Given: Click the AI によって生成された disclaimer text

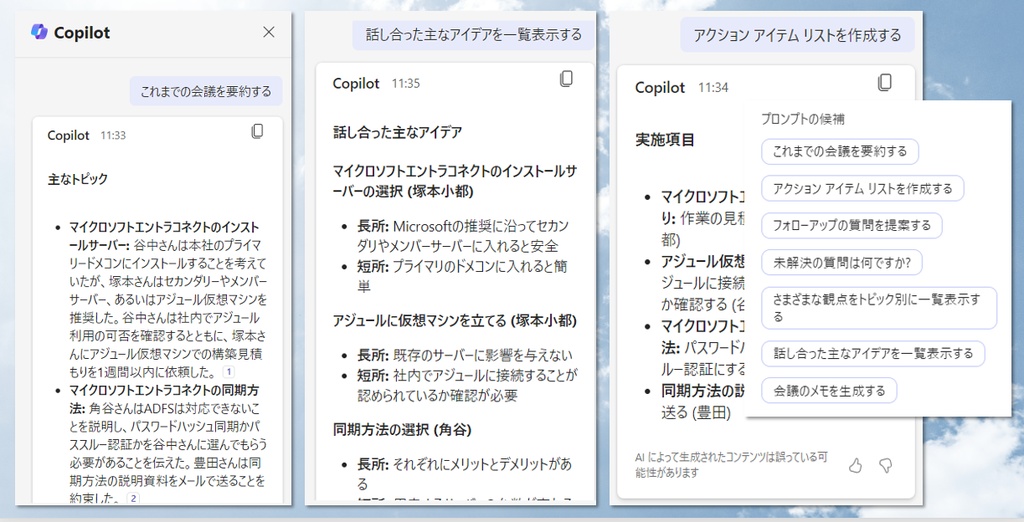Looking at the screenshot, I should (x=731, y=465).
